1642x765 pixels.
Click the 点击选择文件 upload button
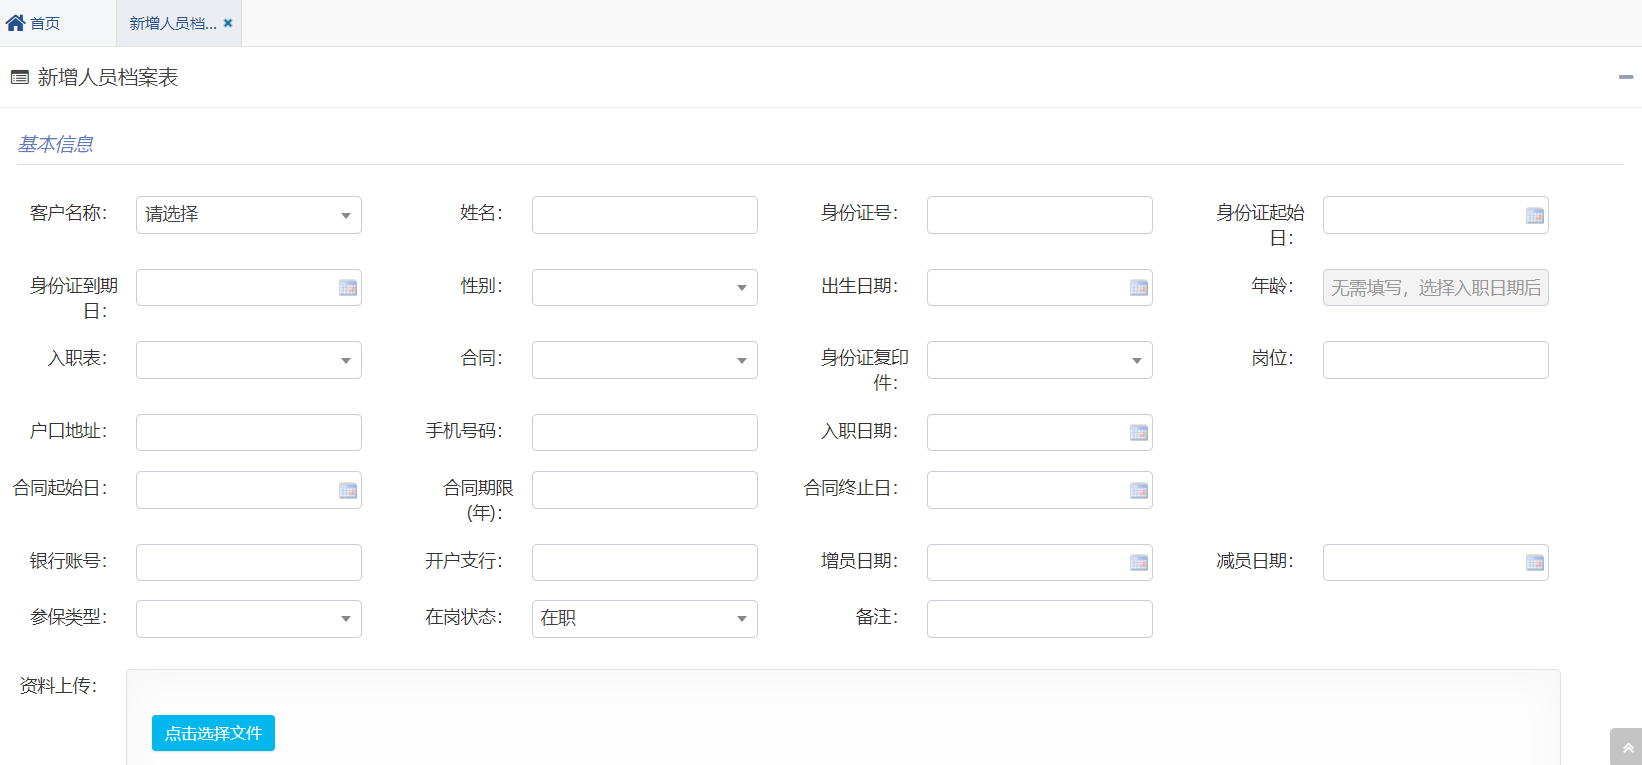(213, 733)
